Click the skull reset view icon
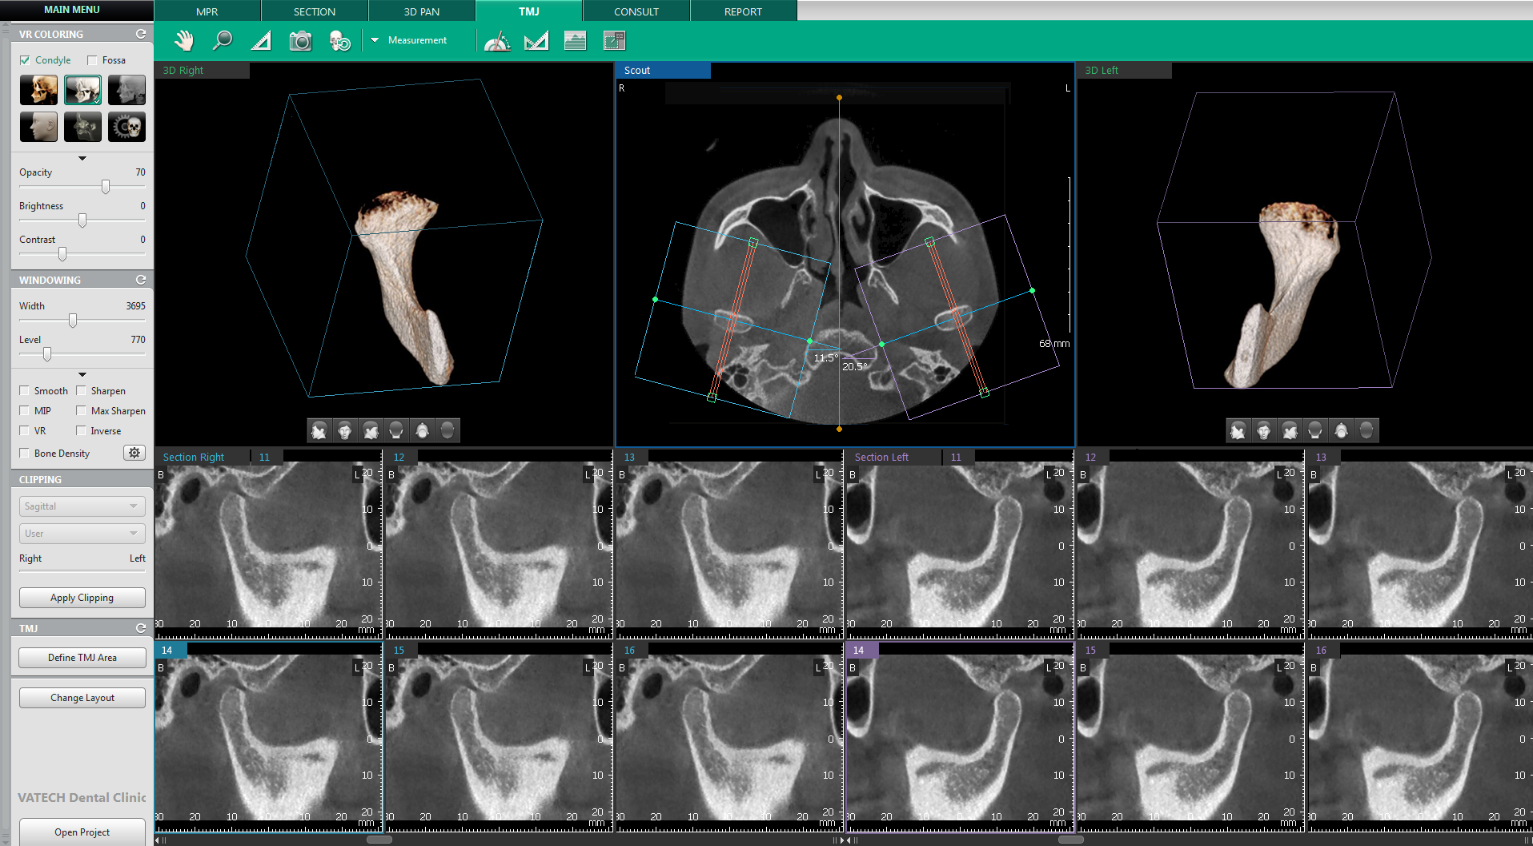1533x846 pixels. coord(340,41)
